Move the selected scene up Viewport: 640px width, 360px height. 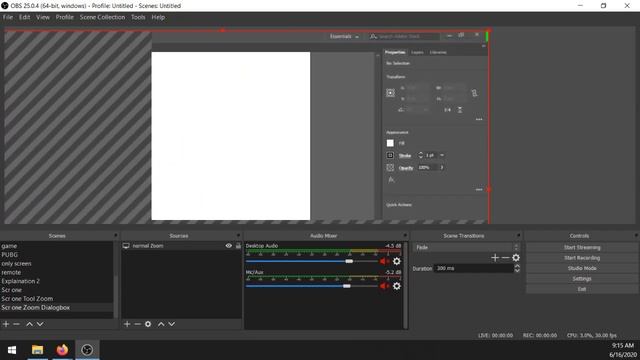pos(29,324)
